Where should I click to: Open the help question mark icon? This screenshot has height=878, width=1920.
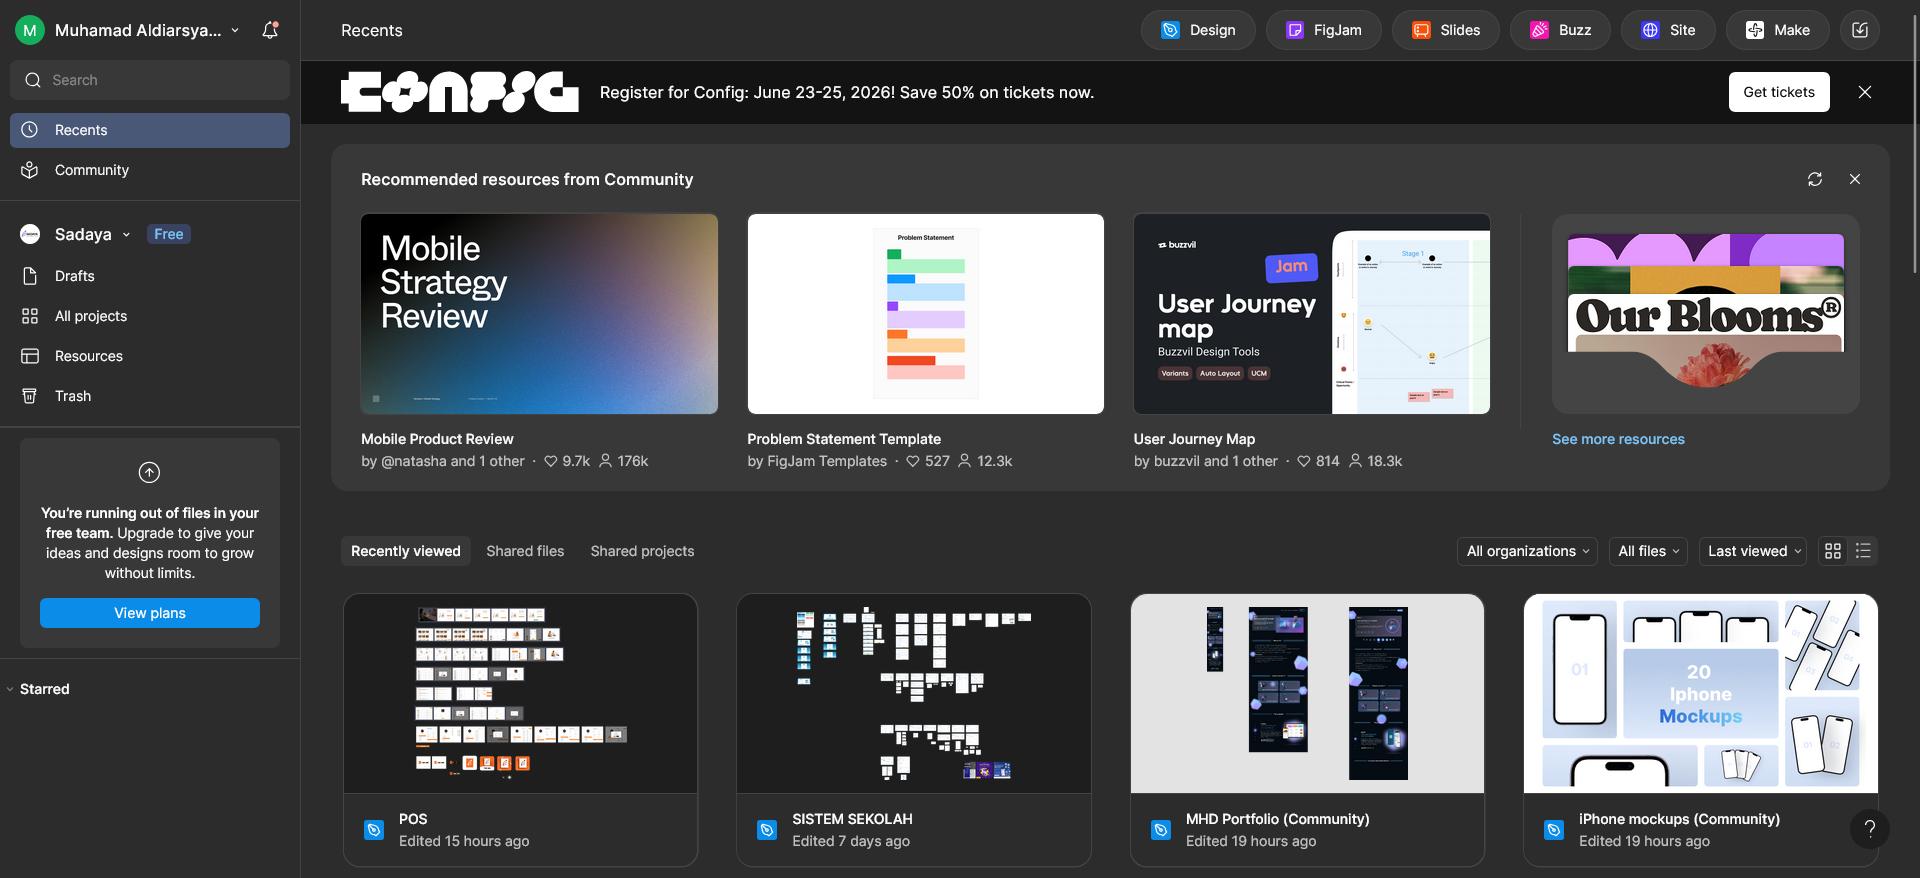(1869, 828)
